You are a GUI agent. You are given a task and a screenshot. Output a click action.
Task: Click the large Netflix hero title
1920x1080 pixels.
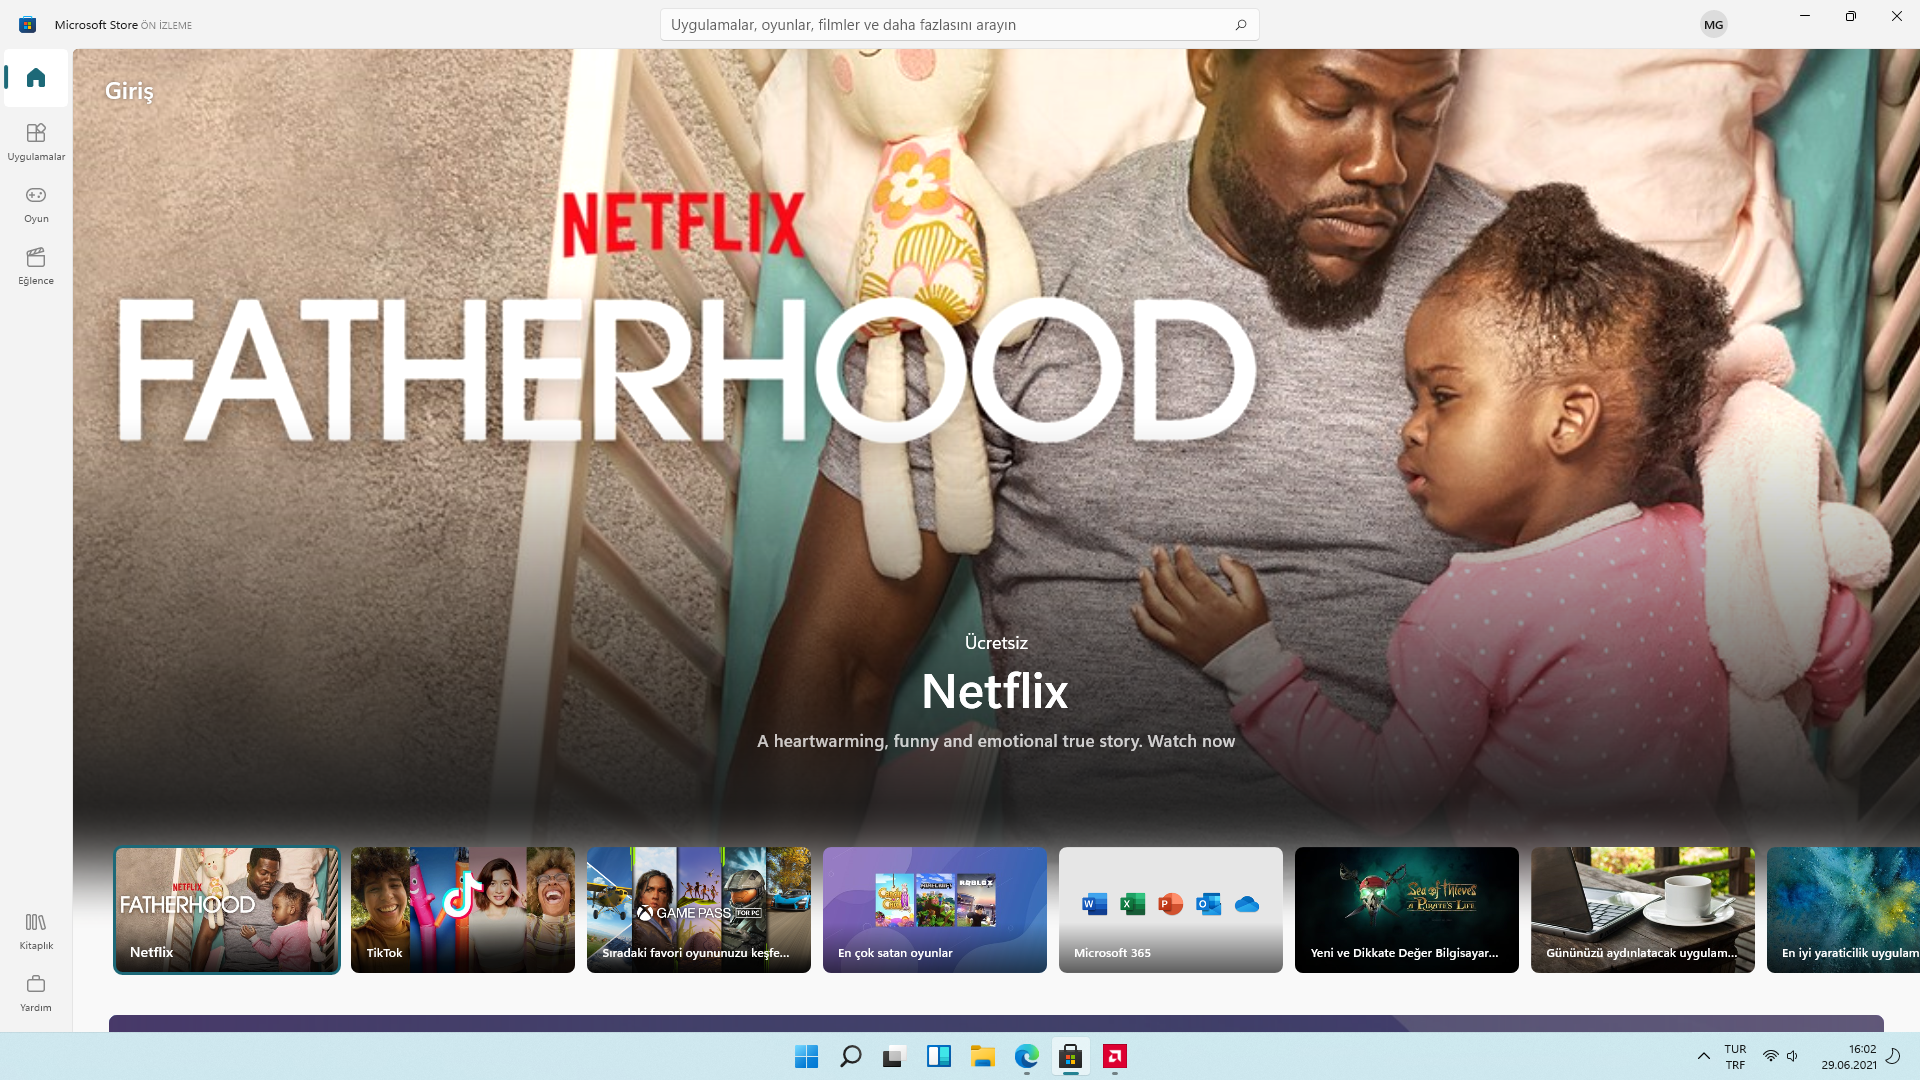click(995, 691)
